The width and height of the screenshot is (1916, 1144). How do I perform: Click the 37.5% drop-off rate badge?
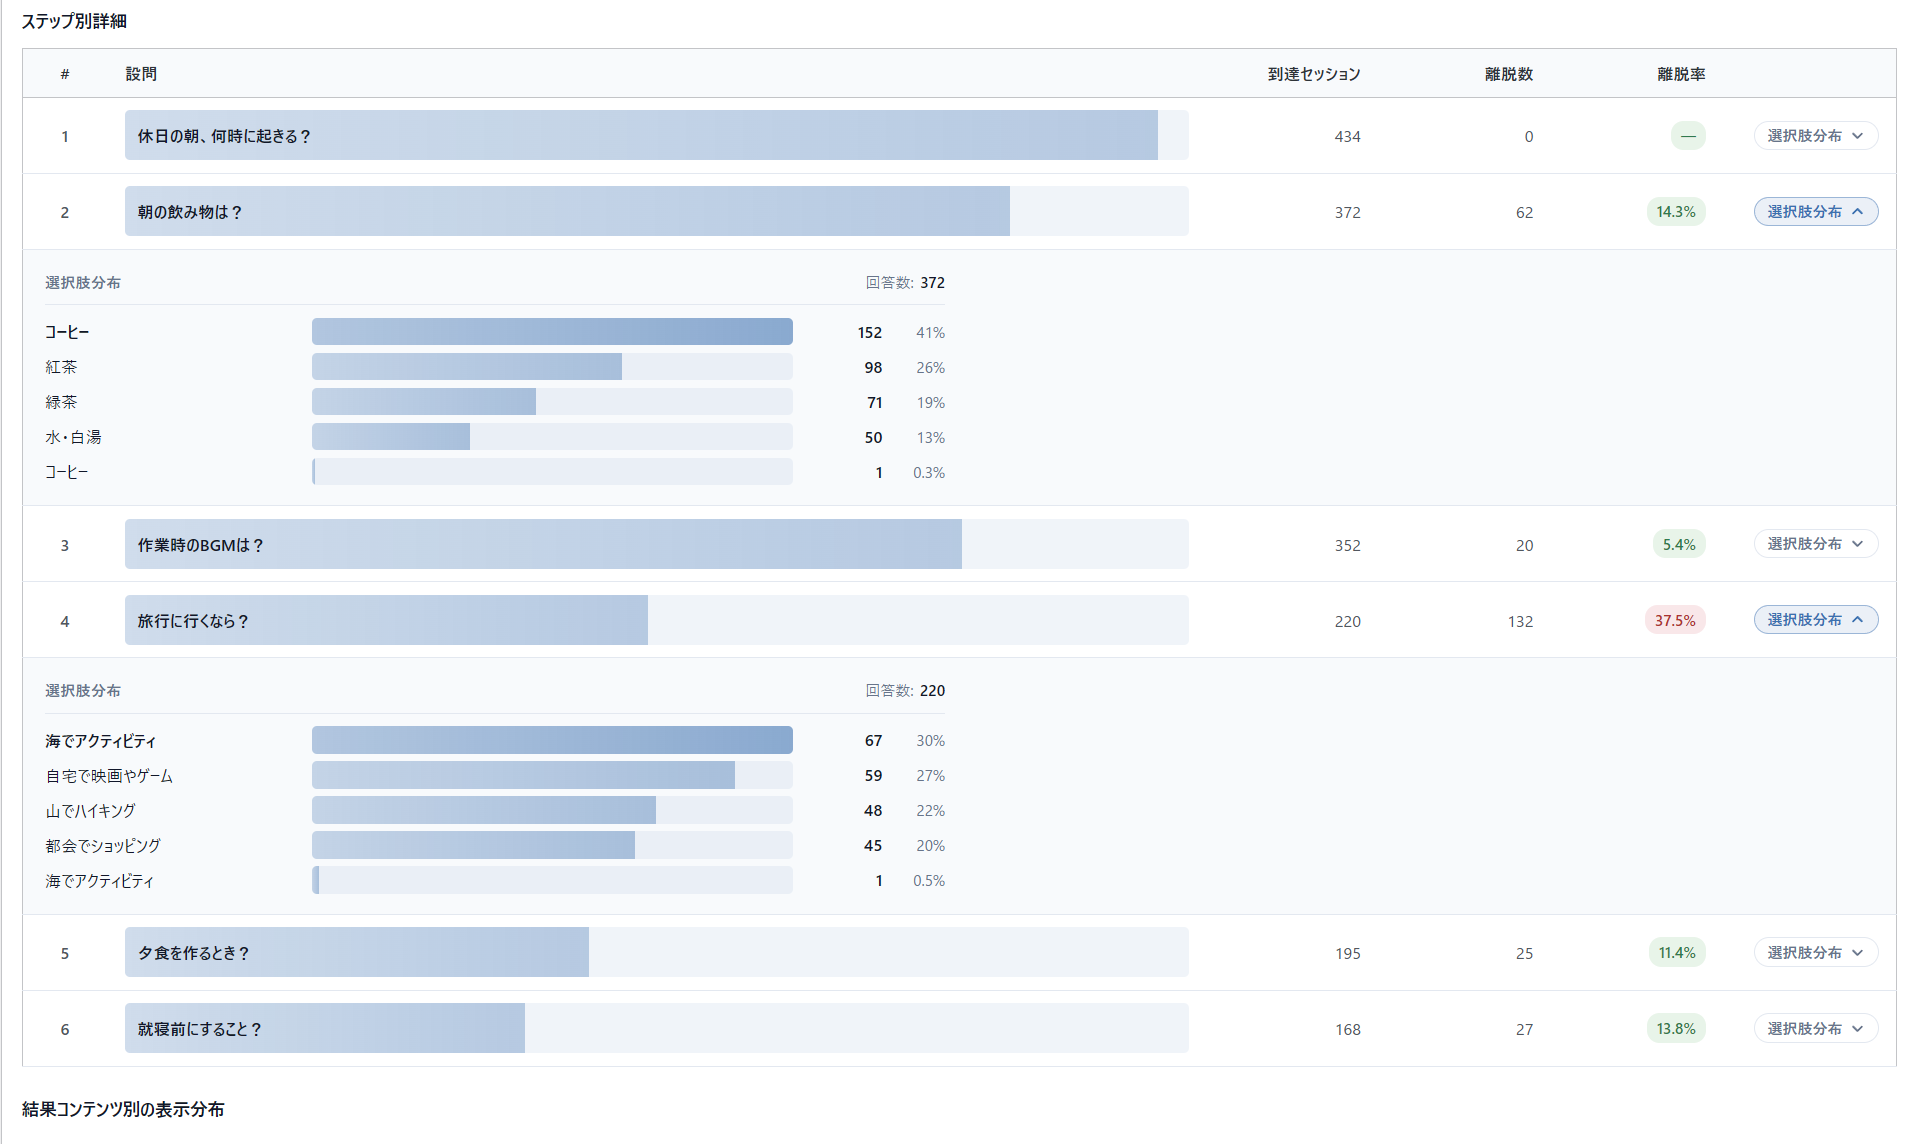coord(1675,621)
